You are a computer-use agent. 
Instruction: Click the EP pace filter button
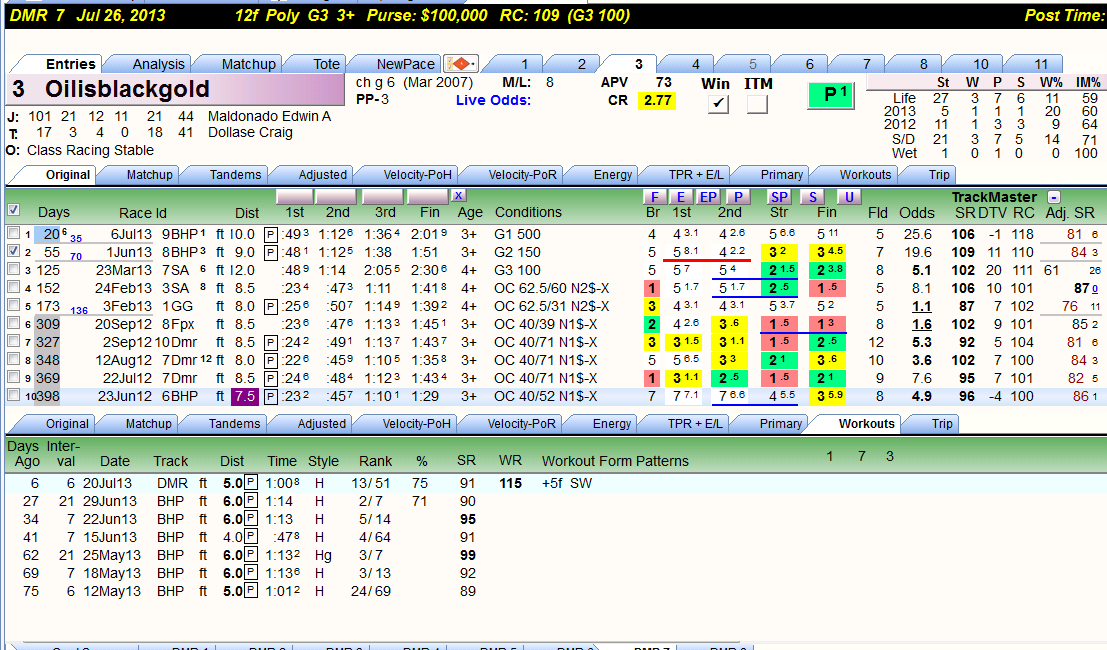point(707,197)
